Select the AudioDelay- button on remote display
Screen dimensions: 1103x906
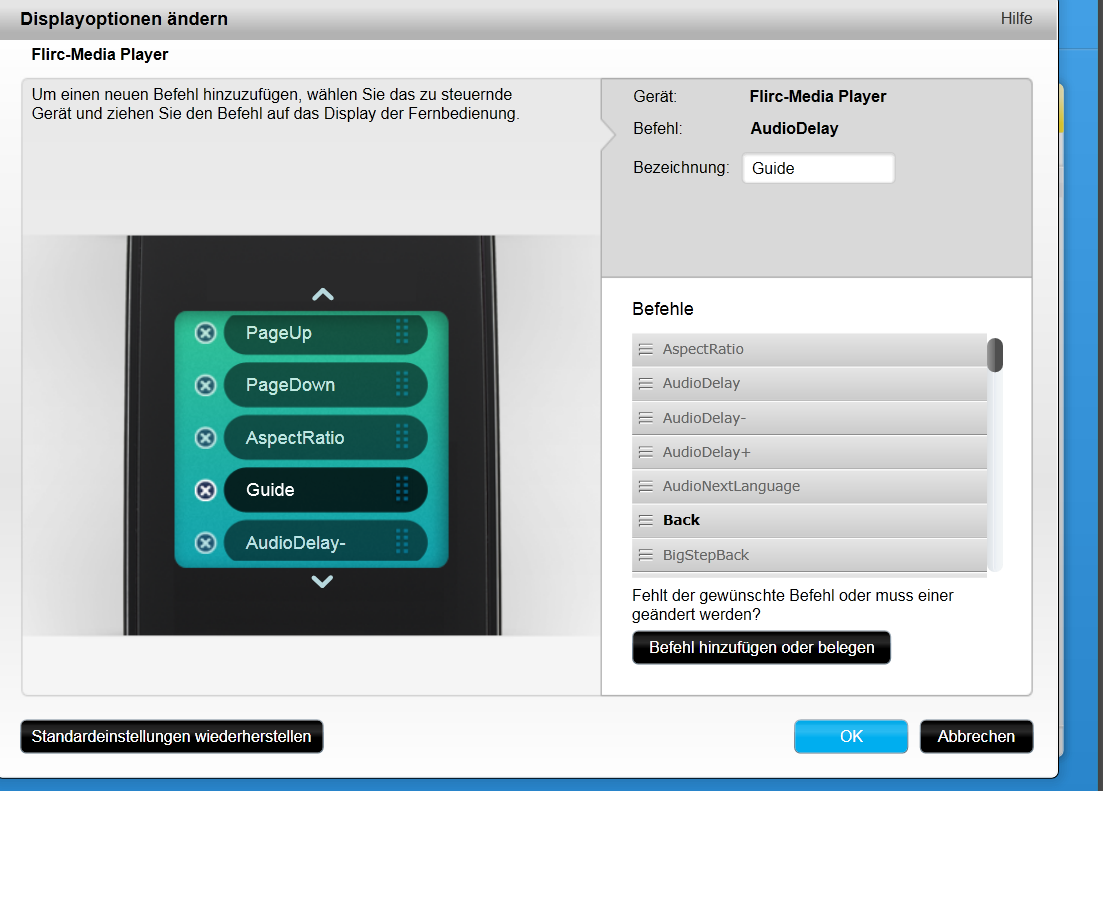tap(326, 542)
